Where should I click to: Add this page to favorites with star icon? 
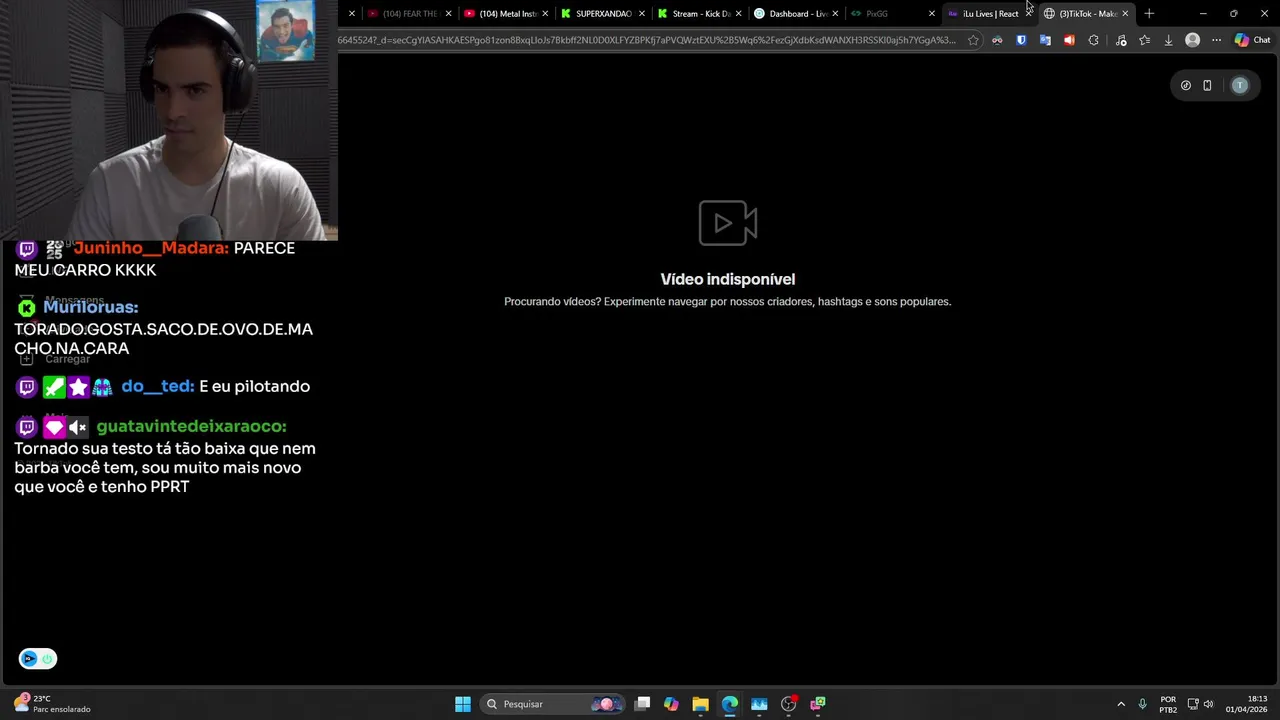(973, 40)
